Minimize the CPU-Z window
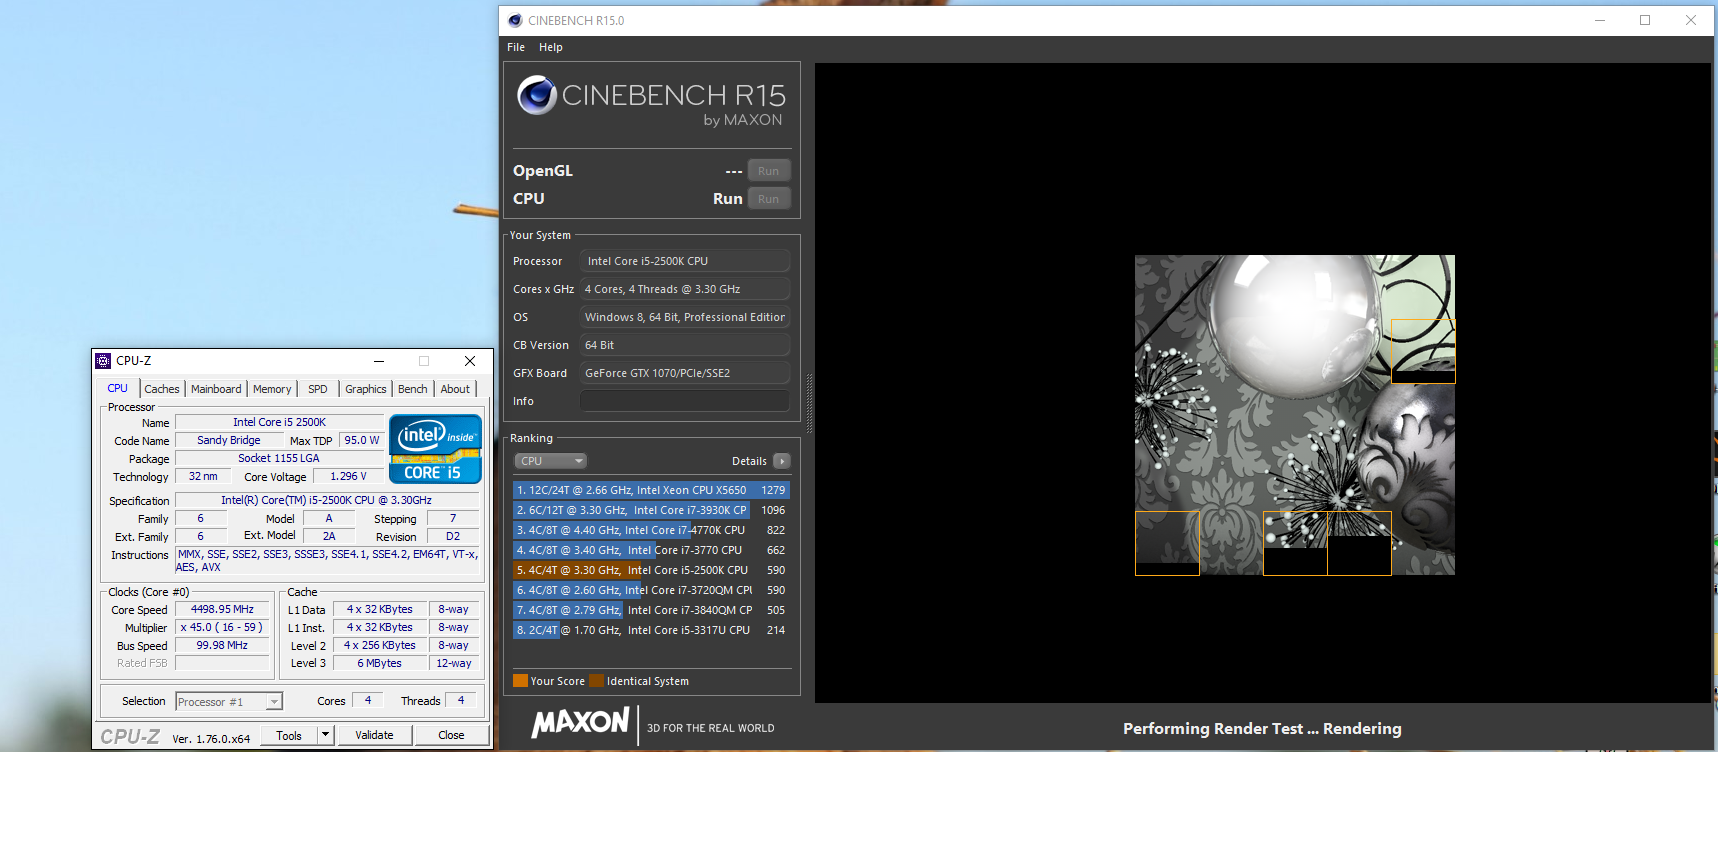 (x=379, y=361)
